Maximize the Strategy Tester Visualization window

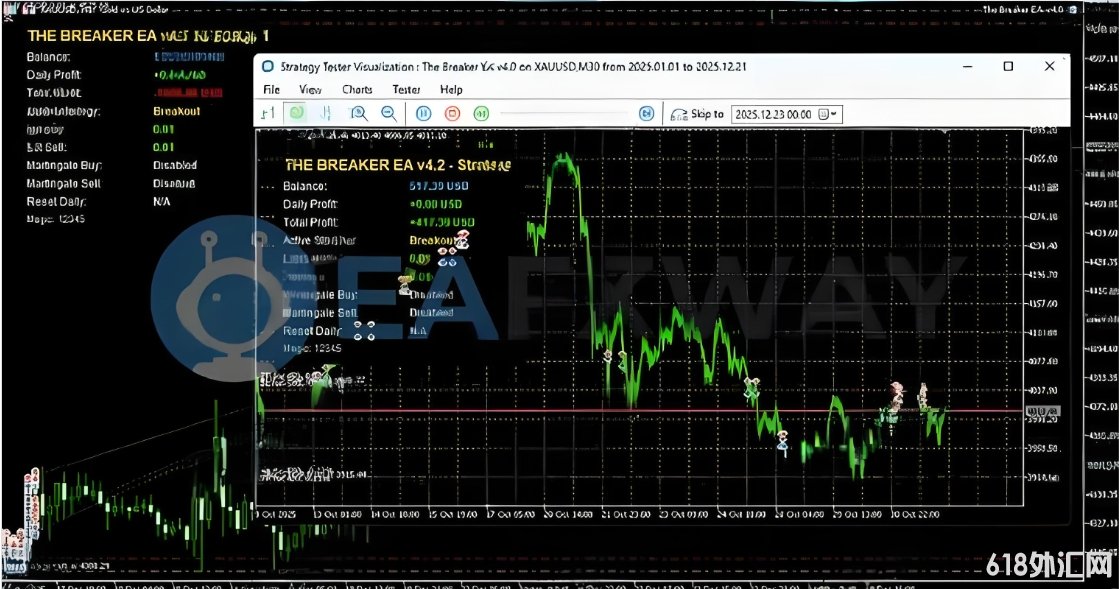tap(1008, 66)
